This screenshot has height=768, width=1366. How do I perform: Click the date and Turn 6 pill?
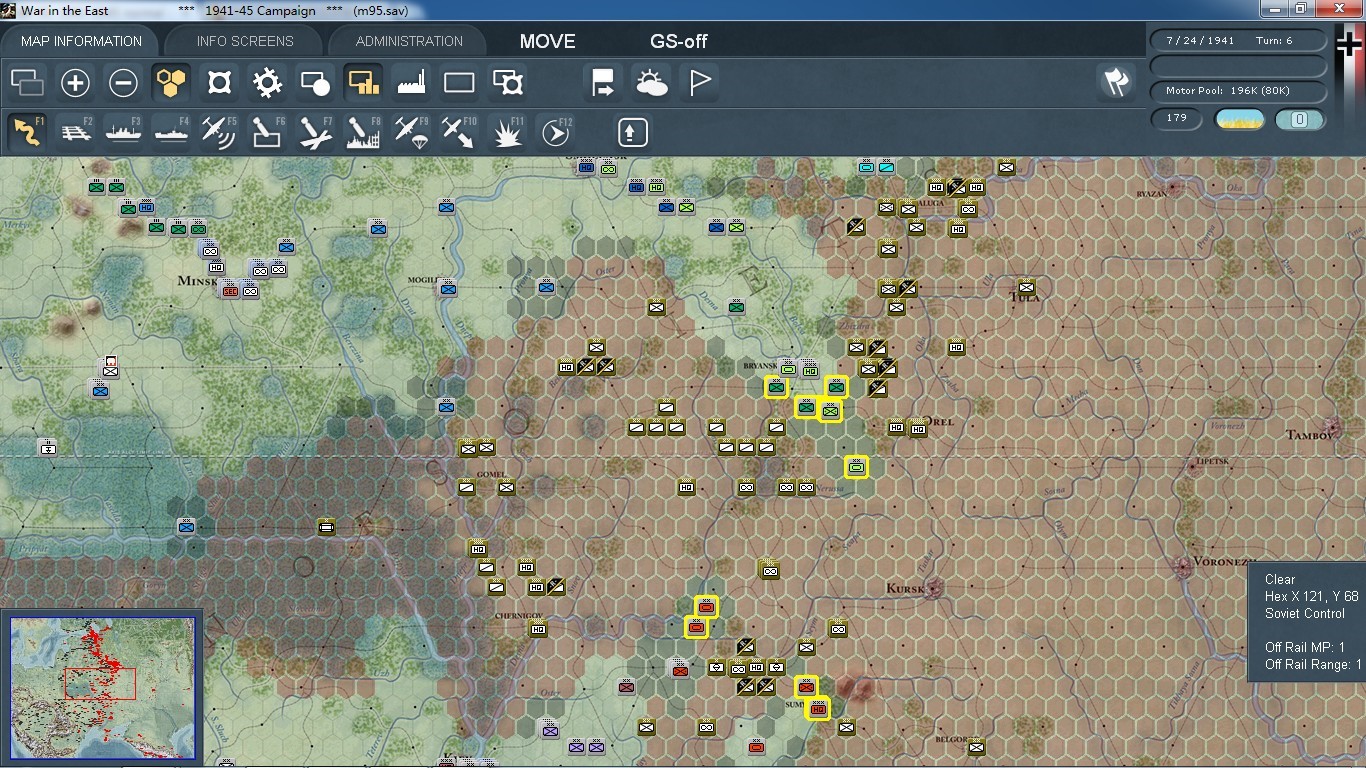pos(1239,41)
